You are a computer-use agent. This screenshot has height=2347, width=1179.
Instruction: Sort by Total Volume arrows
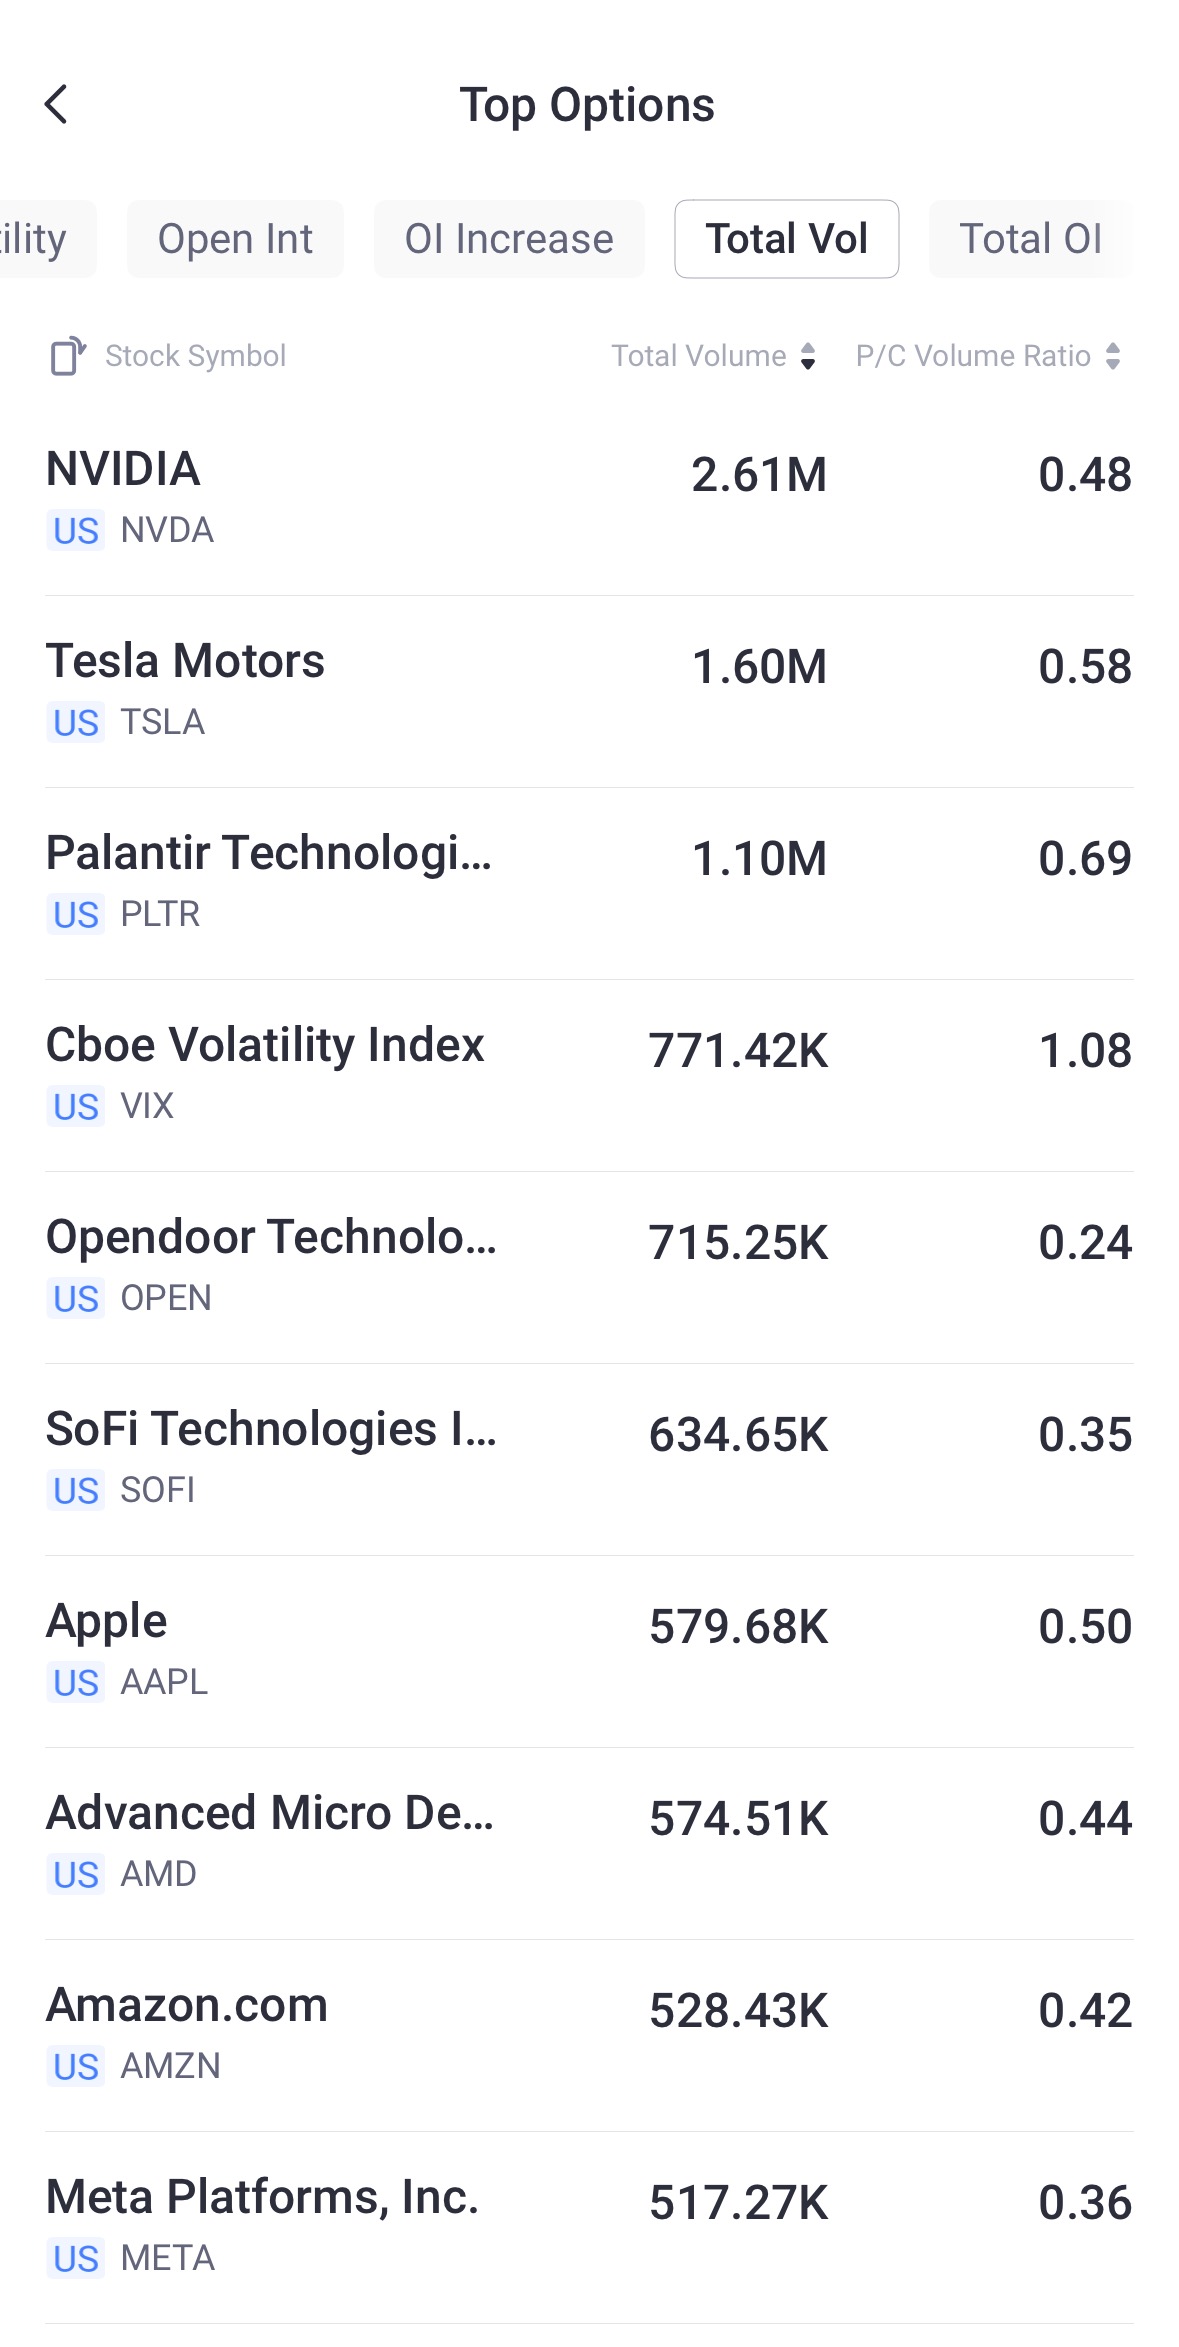tap(808, 356)
